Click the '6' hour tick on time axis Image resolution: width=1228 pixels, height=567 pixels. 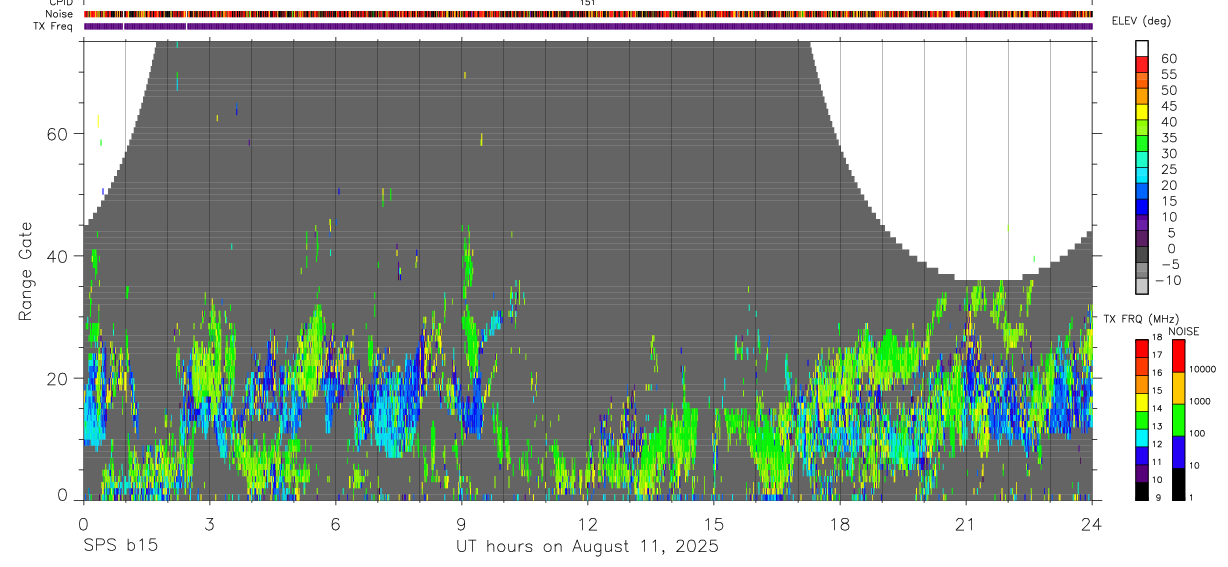(335, 523)
